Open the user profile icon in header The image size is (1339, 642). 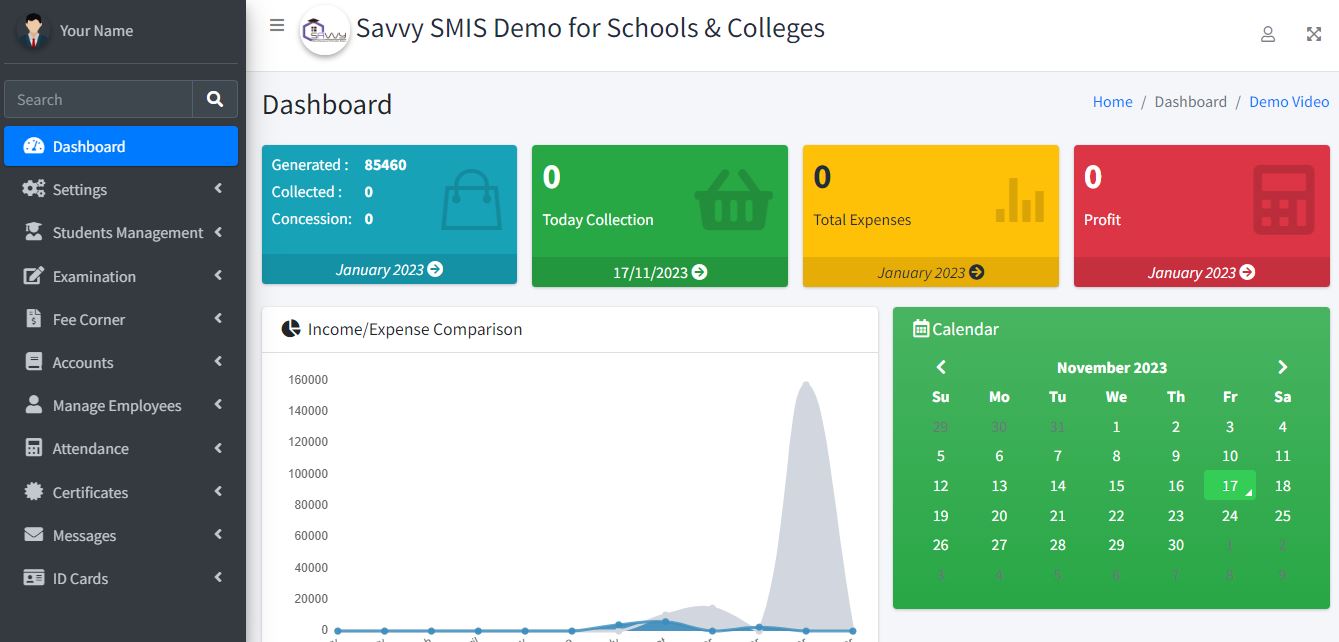point(1268,34)
